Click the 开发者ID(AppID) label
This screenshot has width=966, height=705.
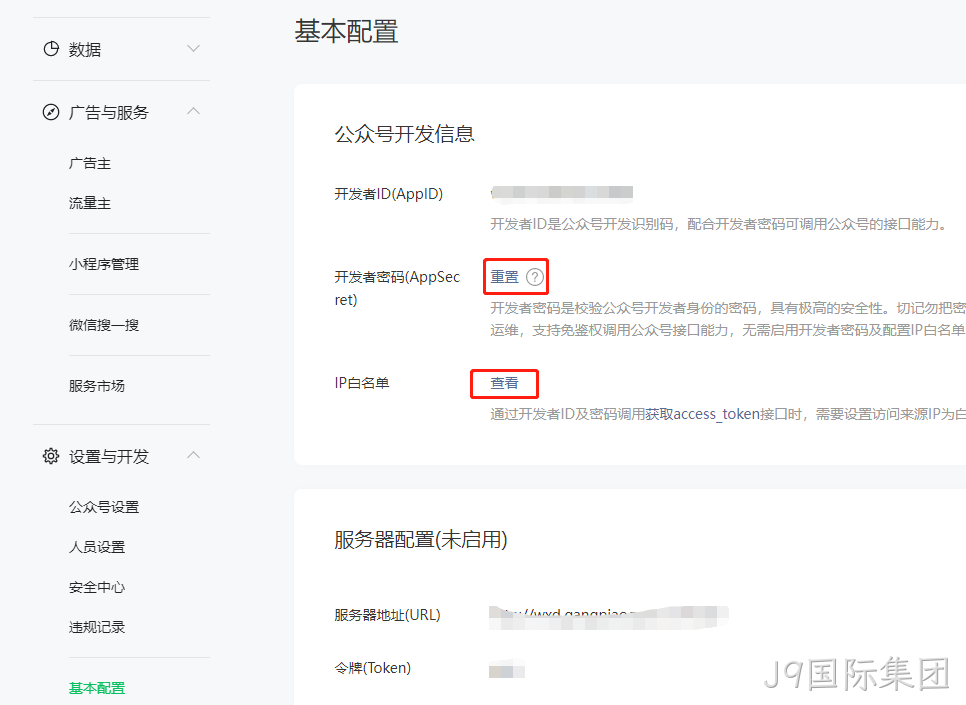point(389,194)
